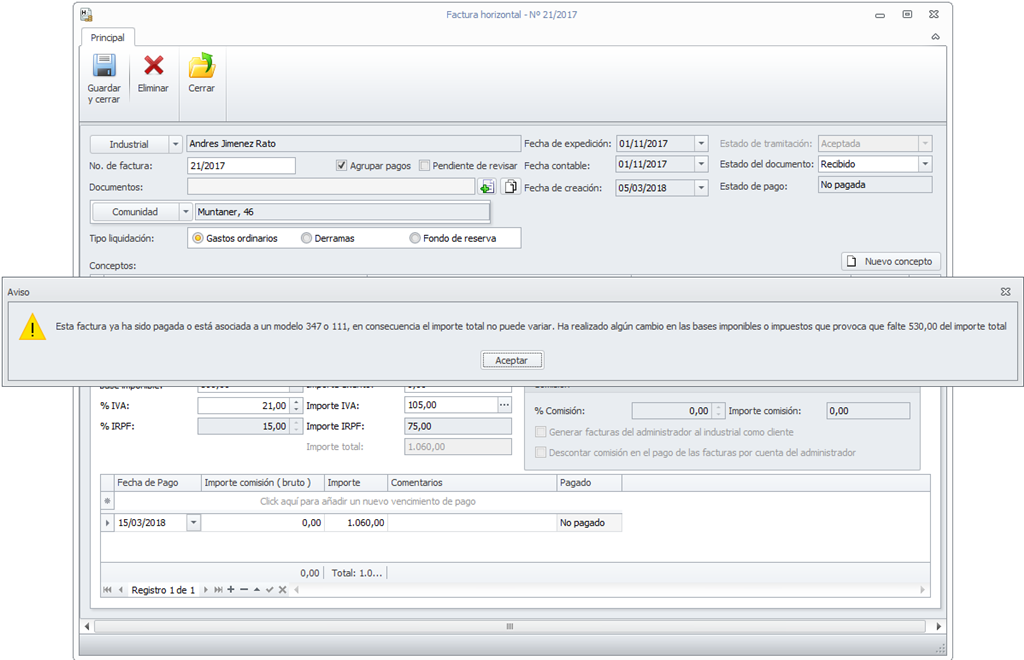
Task: Click the Guardar y cerrar save icon
Action: 104,67
